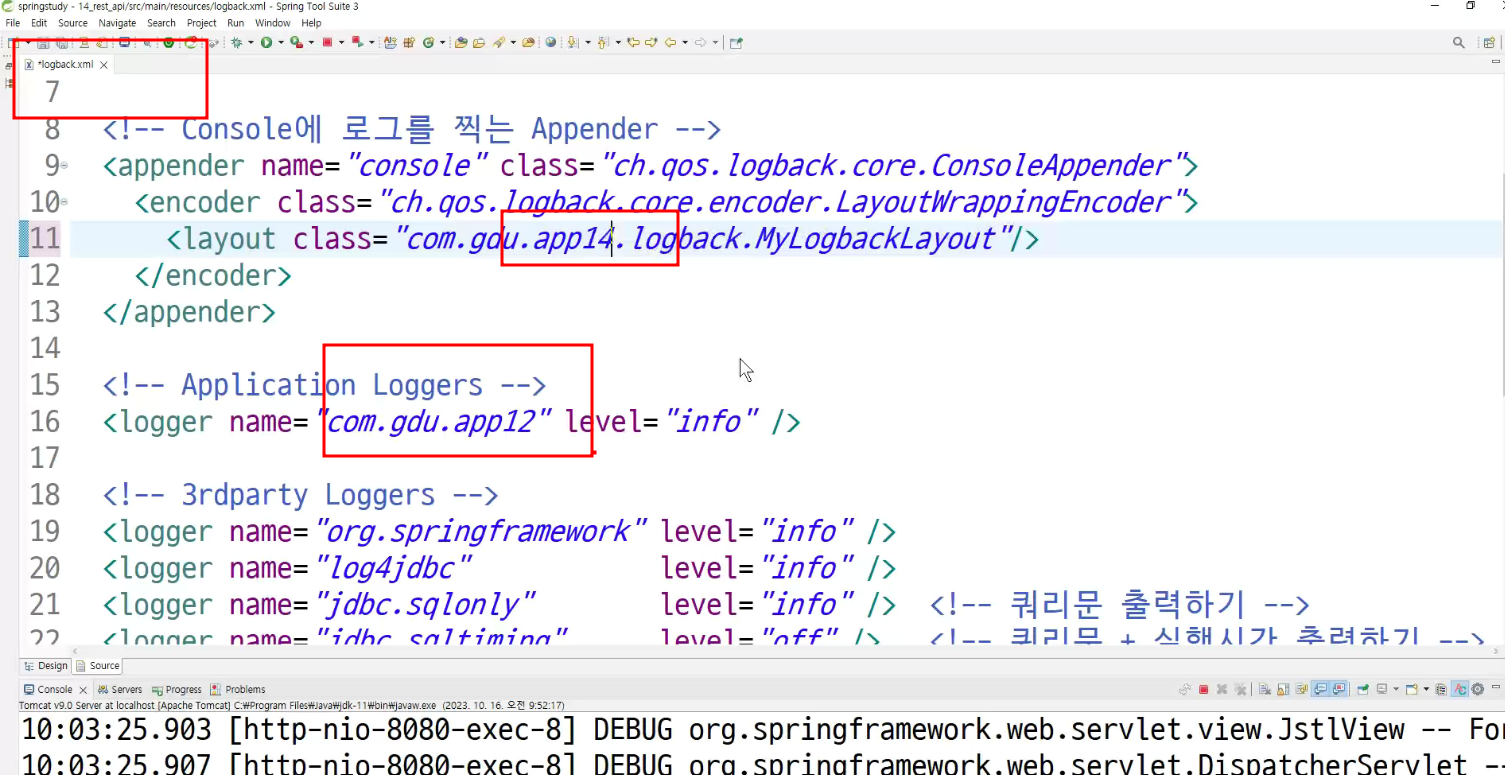Screen dimensions: 1505x775
Task: Click the Back navigation arrow icon
Action: click(670, 43)
